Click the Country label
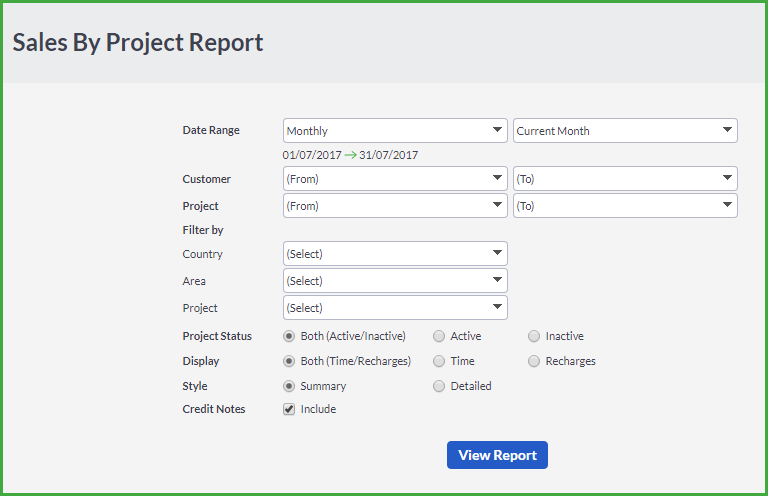Viewport: 768px width, 496px height. pos(202,254)
